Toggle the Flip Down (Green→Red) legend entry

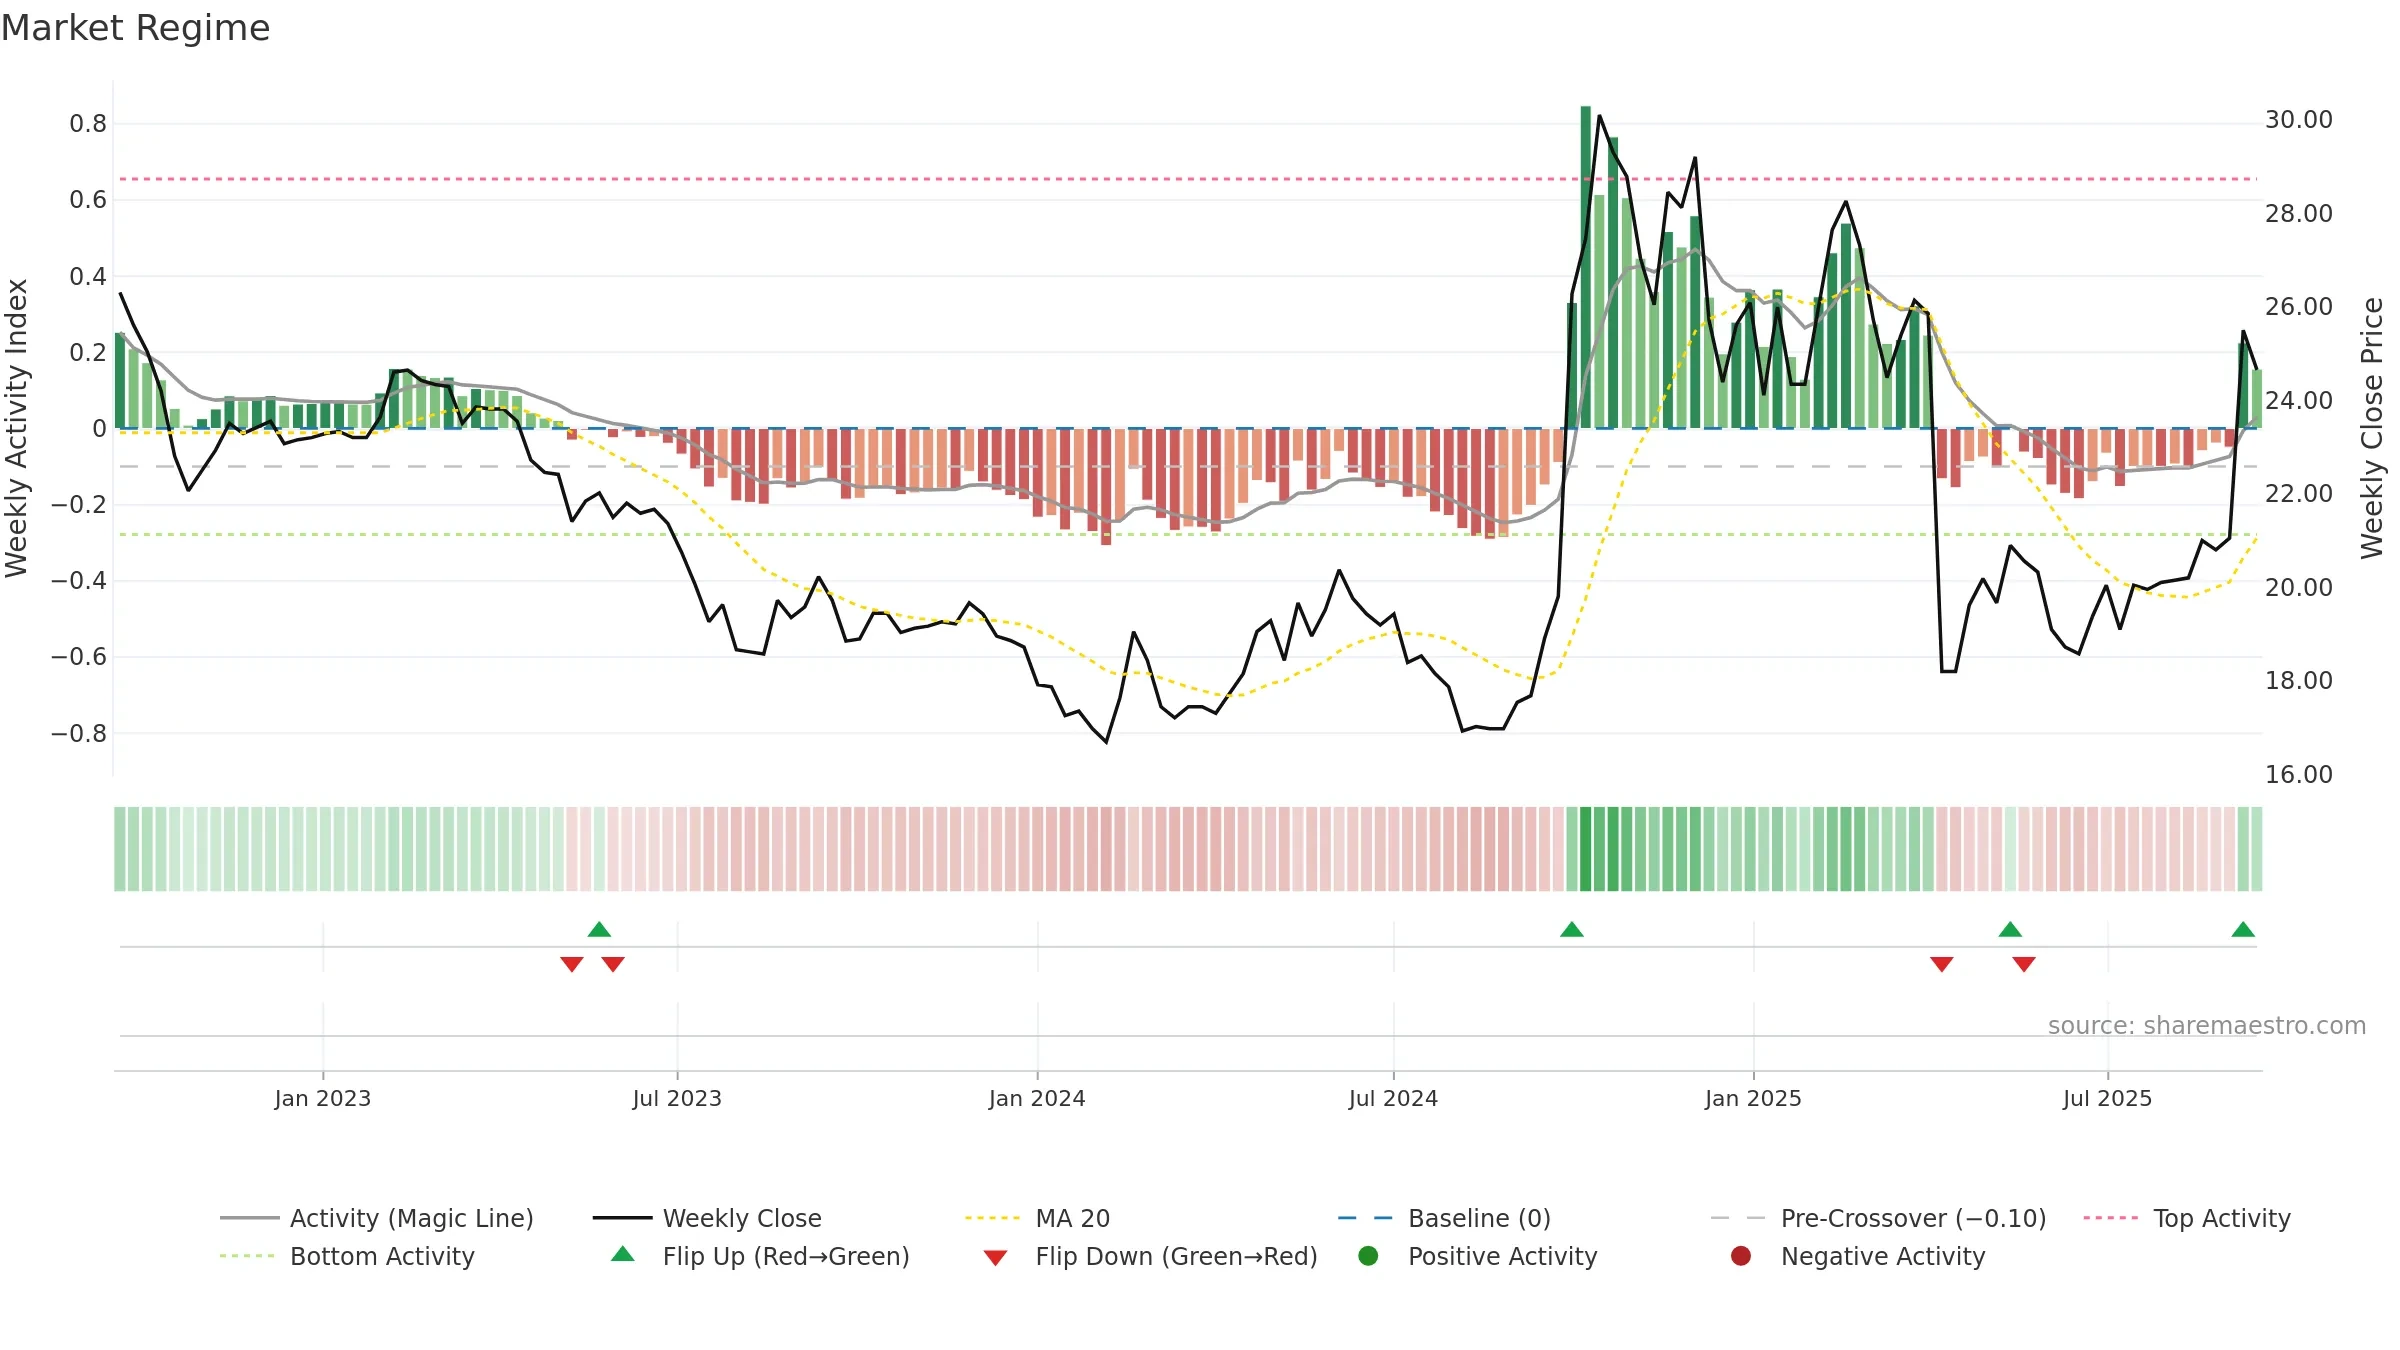pos(1150,1256)
